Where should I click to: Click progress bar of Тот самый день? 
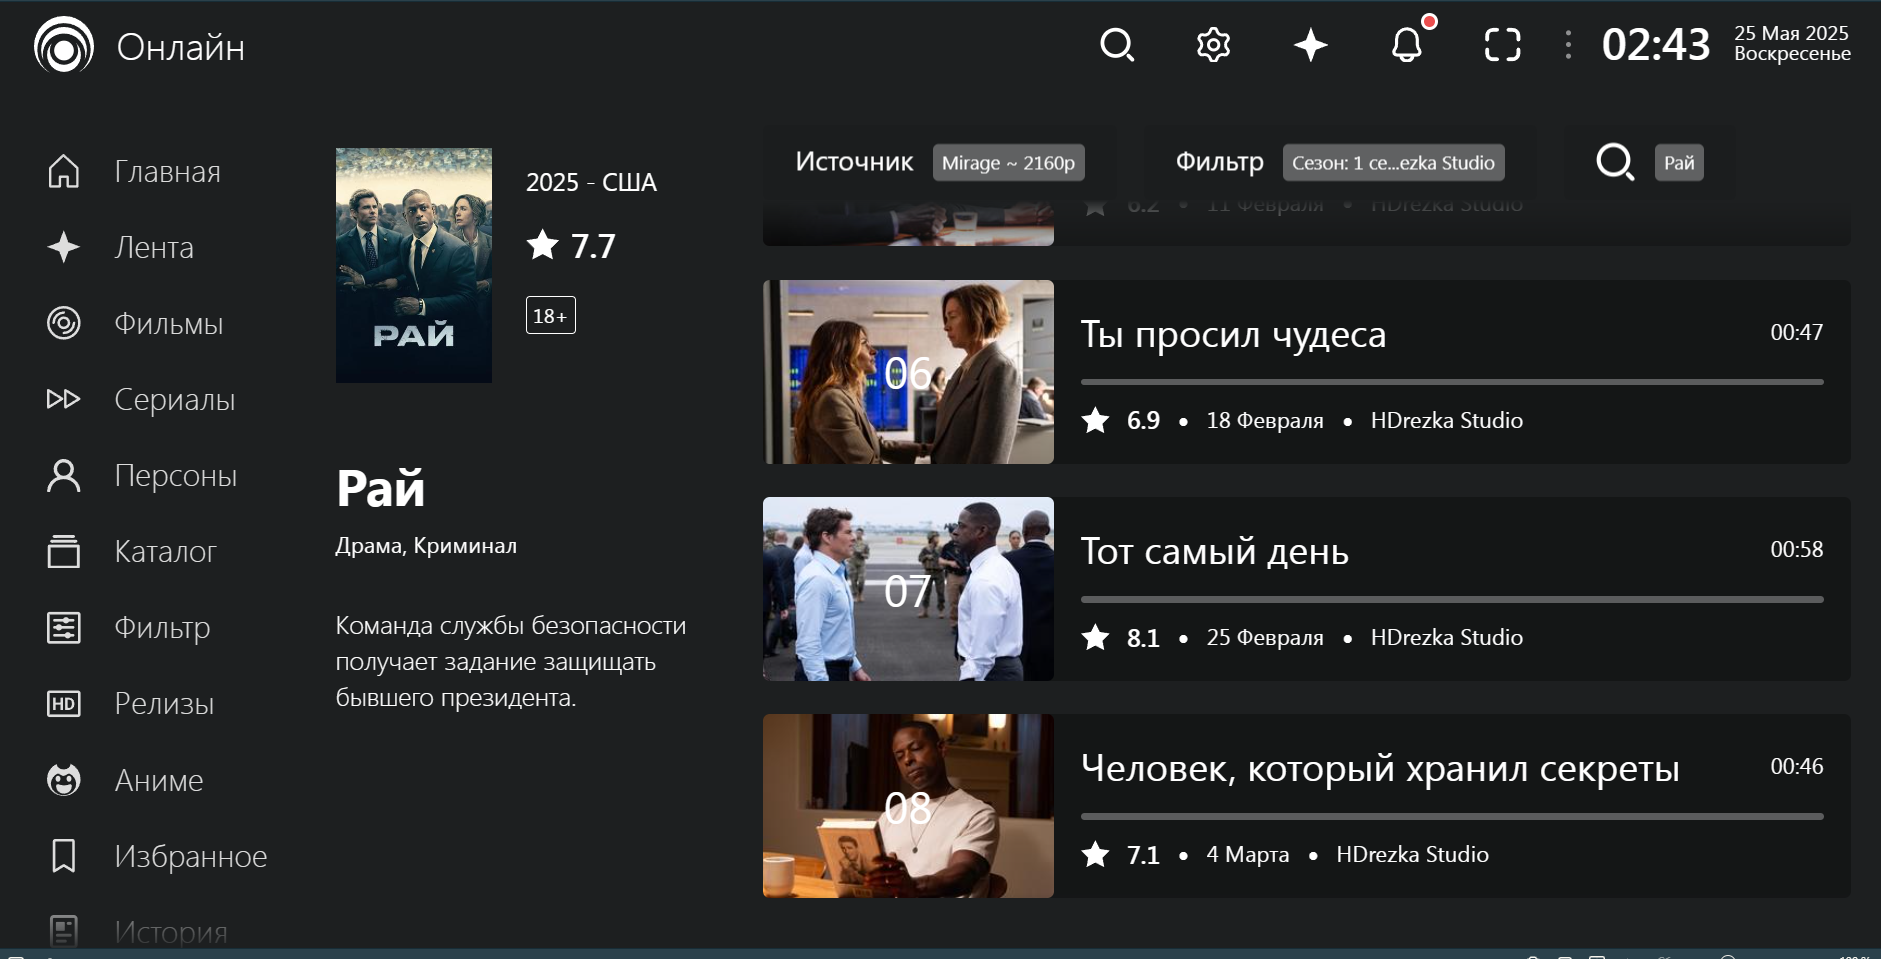click(x=1452, y=599)
